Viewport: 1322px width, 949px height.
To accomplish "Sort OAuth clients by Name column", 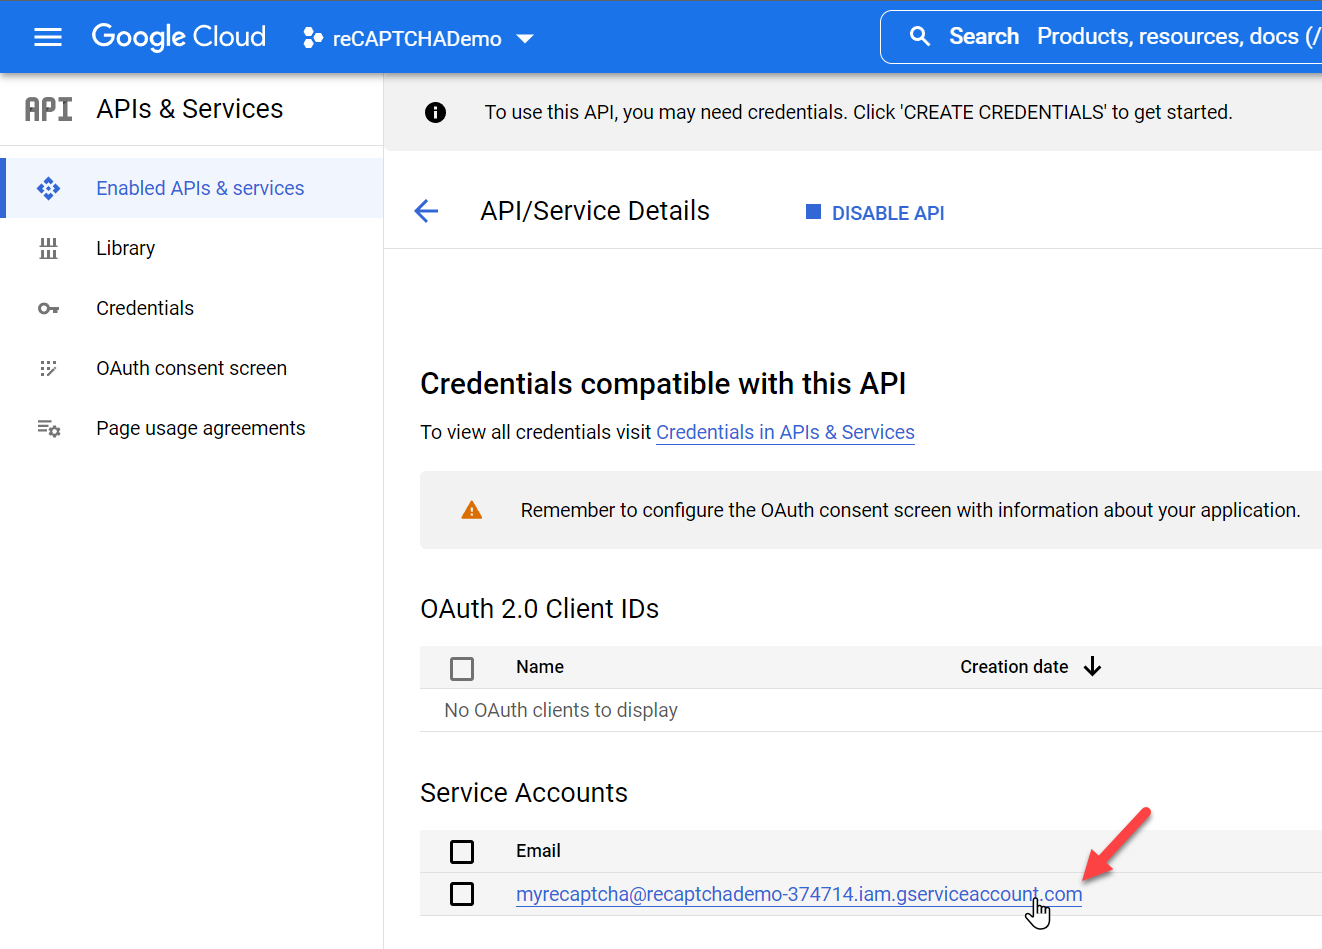I will pyautogui.click(x=540, y=667).
